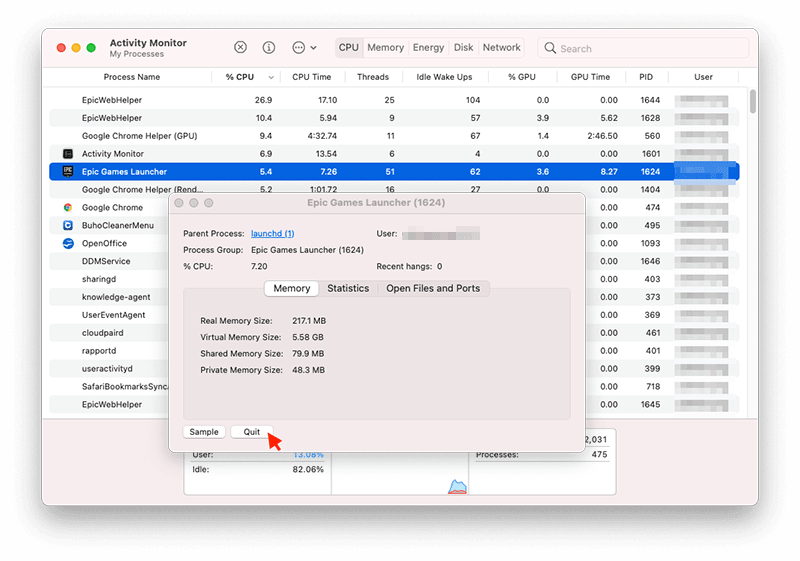Click the stop process toolbar icon
The height and width of the screenshot is (561, 800).
pos(240,47)
